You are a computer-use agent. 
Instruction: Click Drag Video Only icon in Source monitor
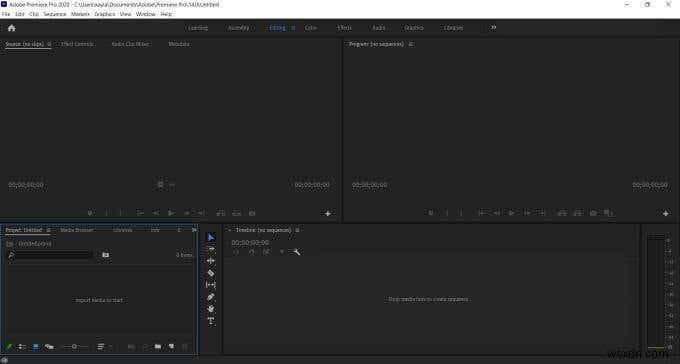click(160, 185)
